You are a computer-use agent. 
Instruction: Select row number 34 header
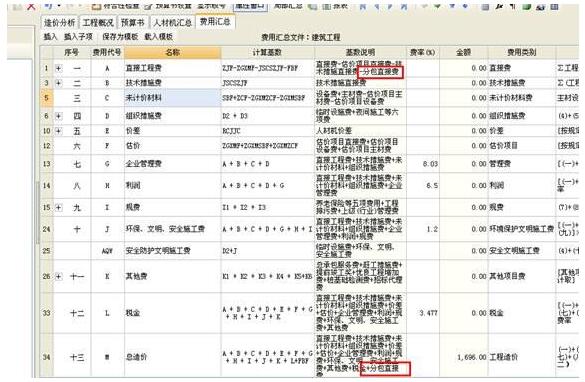(x=47, y=357)
